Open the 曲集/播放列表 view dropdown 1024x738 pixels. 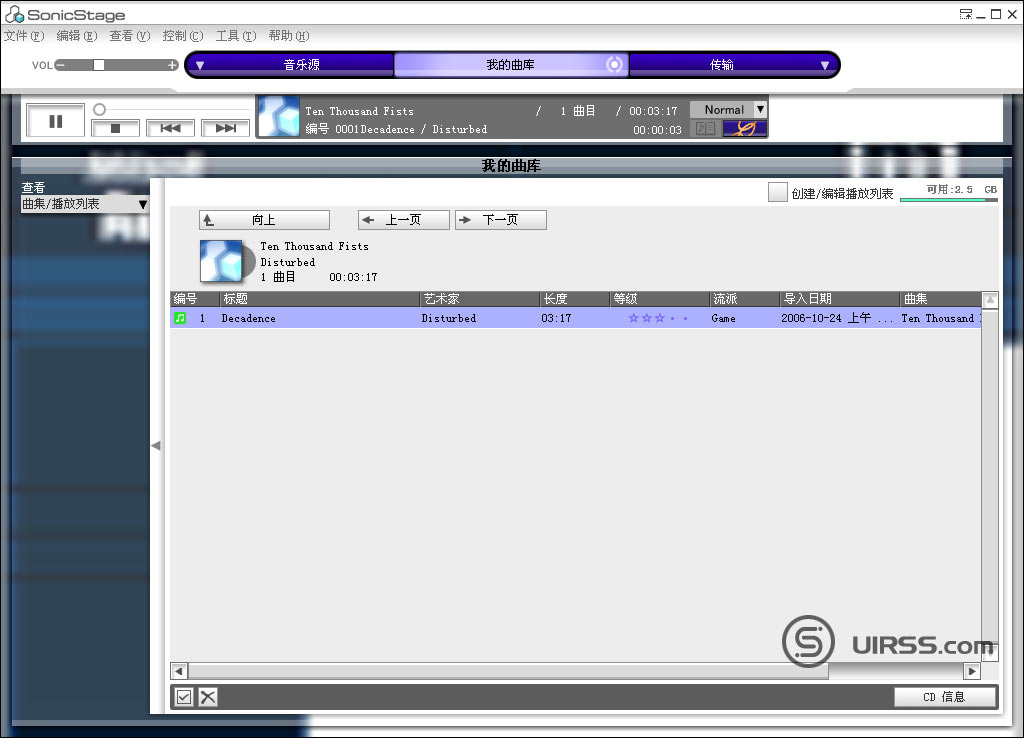pos(85,204)
